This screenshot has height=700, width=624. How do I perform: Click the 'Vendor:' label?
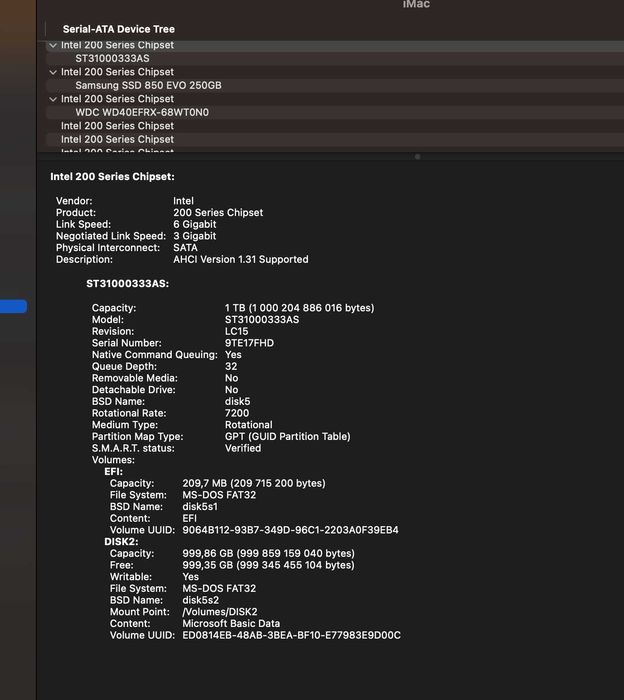click(x=74, y=201)
